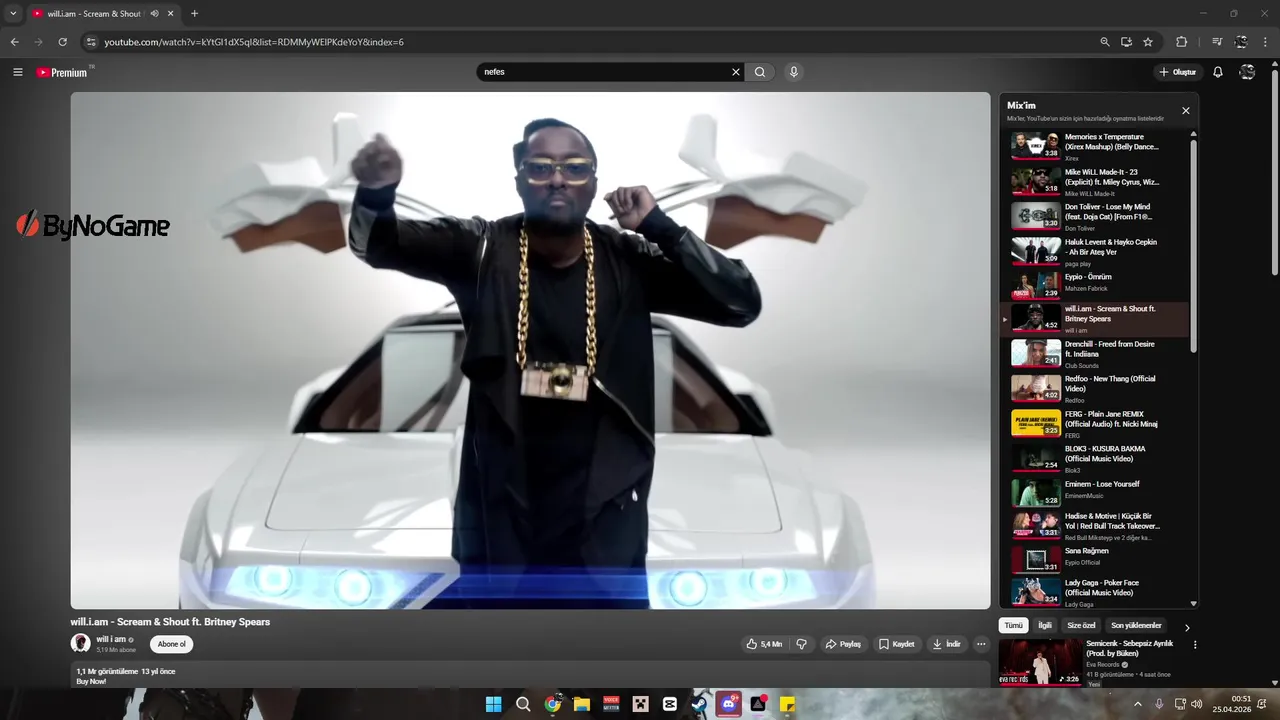The width and height of the screenshot is (1280, 720).
Task: Start voice search with microphone icon
Action: [793, 72]
